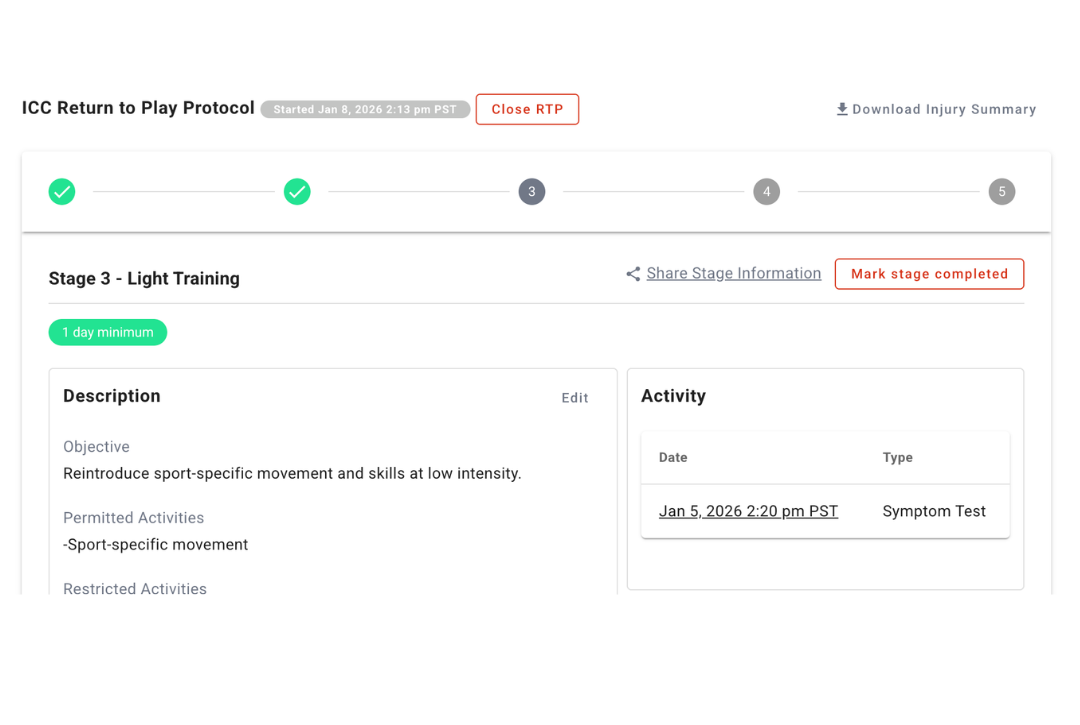Click the Type column header
Viewport: 1080px width, 725px height.
coord(897,458)
